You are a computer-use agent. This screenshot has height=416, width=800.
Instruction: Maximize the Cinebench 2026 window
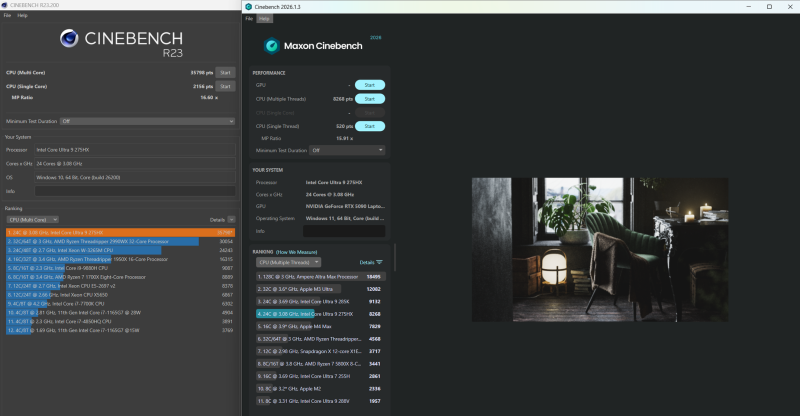coord(769,7)
